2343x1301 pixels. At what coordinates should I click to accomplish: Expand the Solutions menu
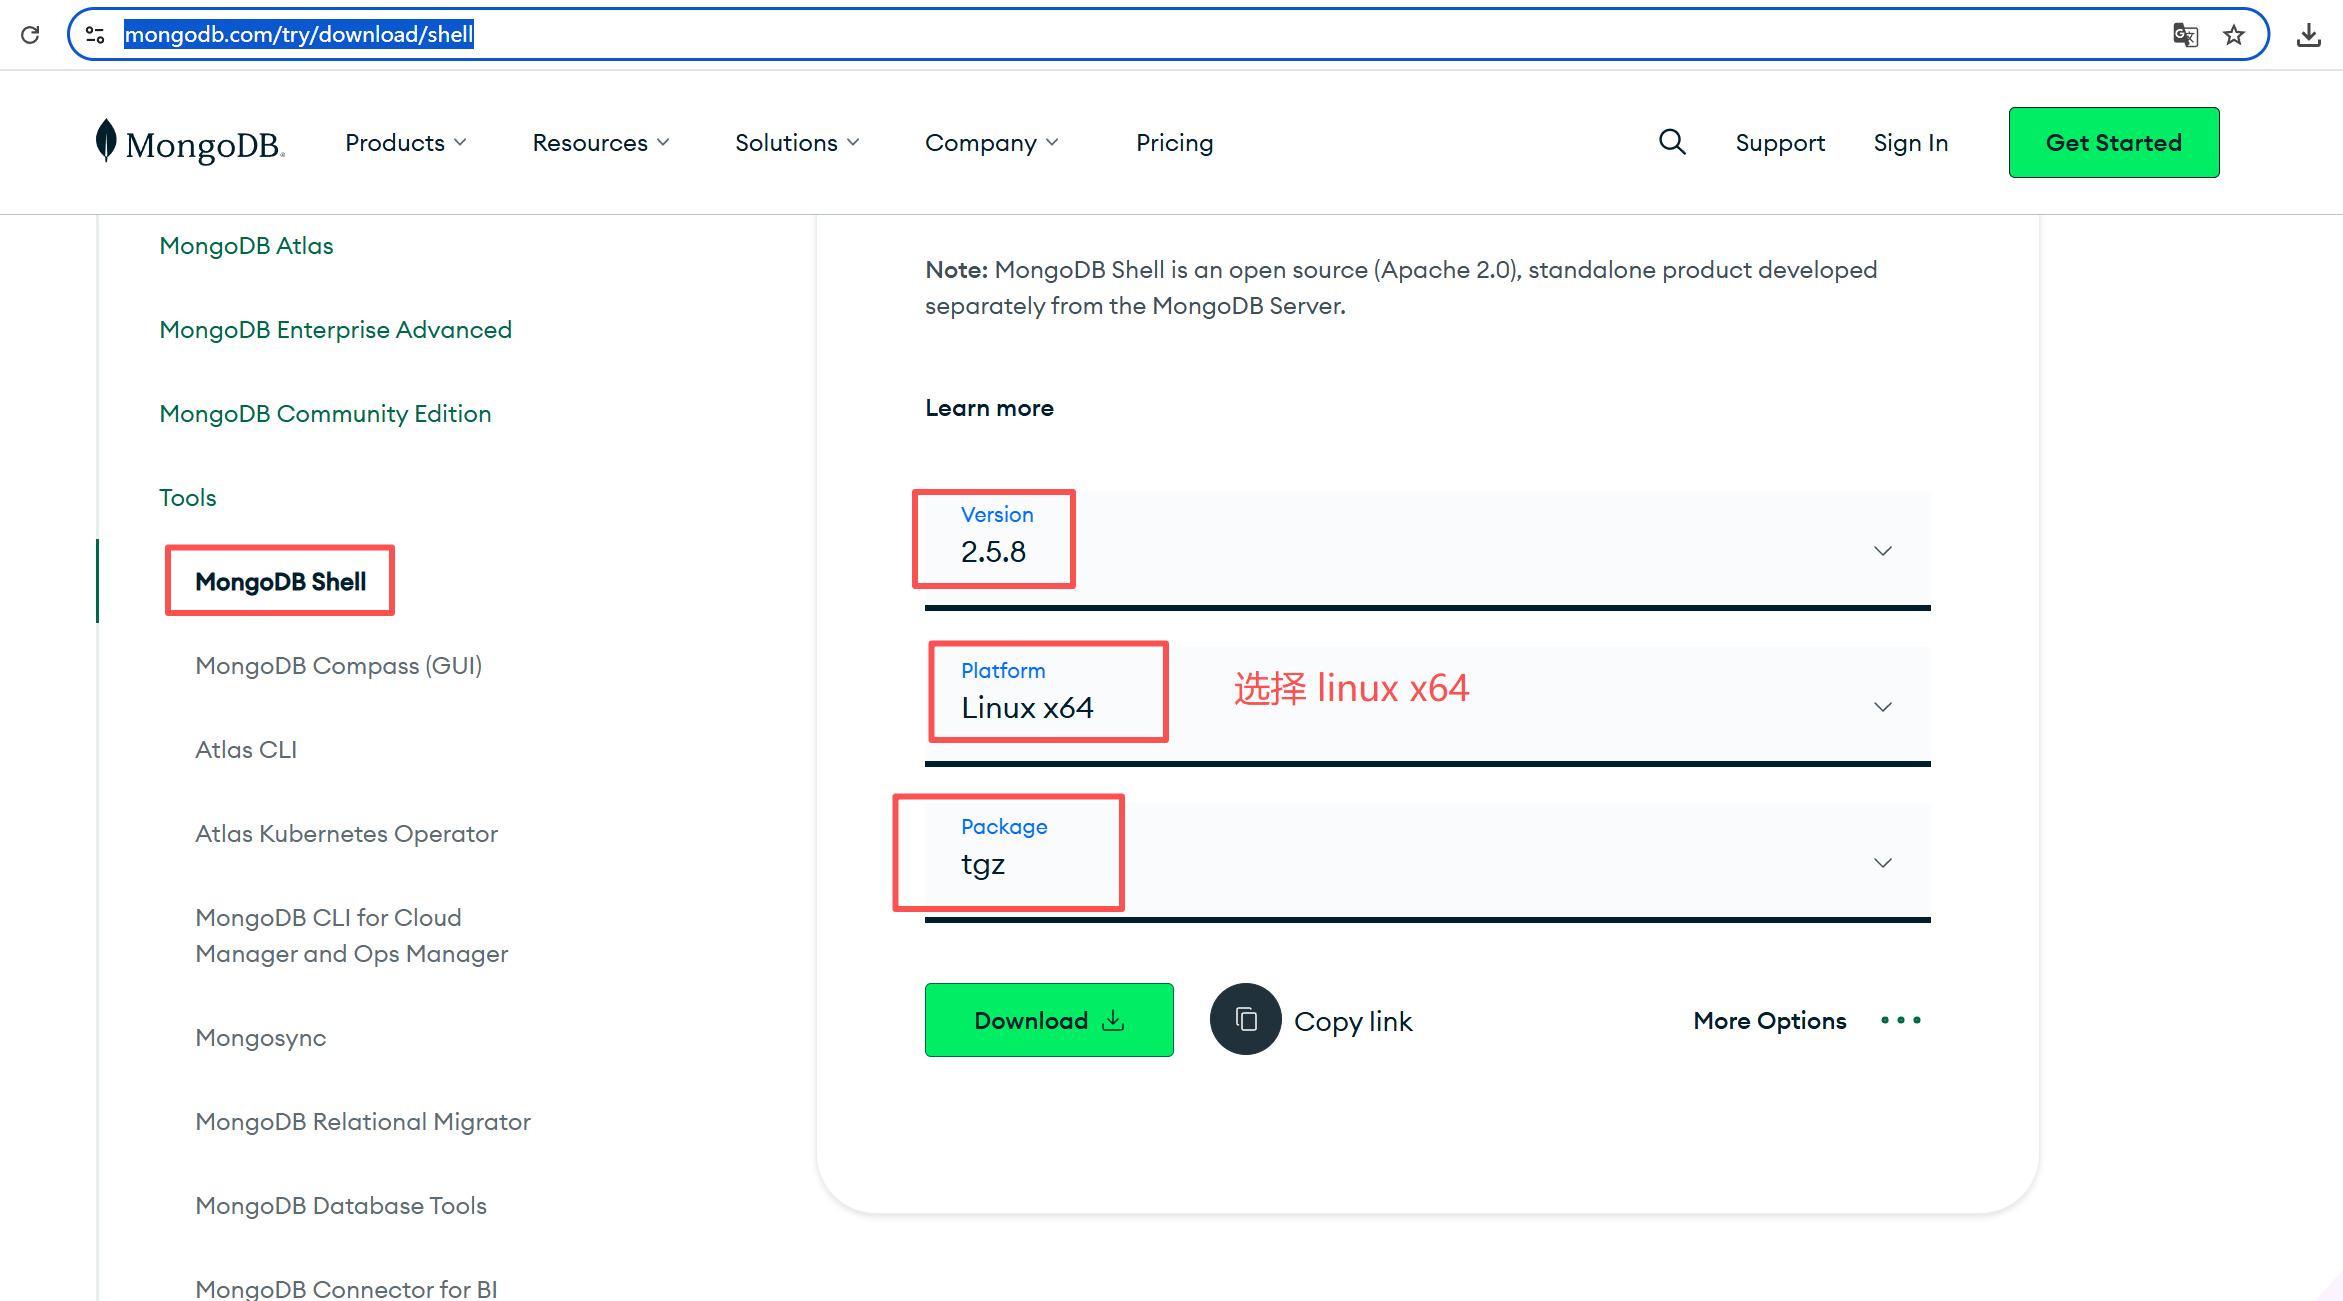(x=796, y=143)
